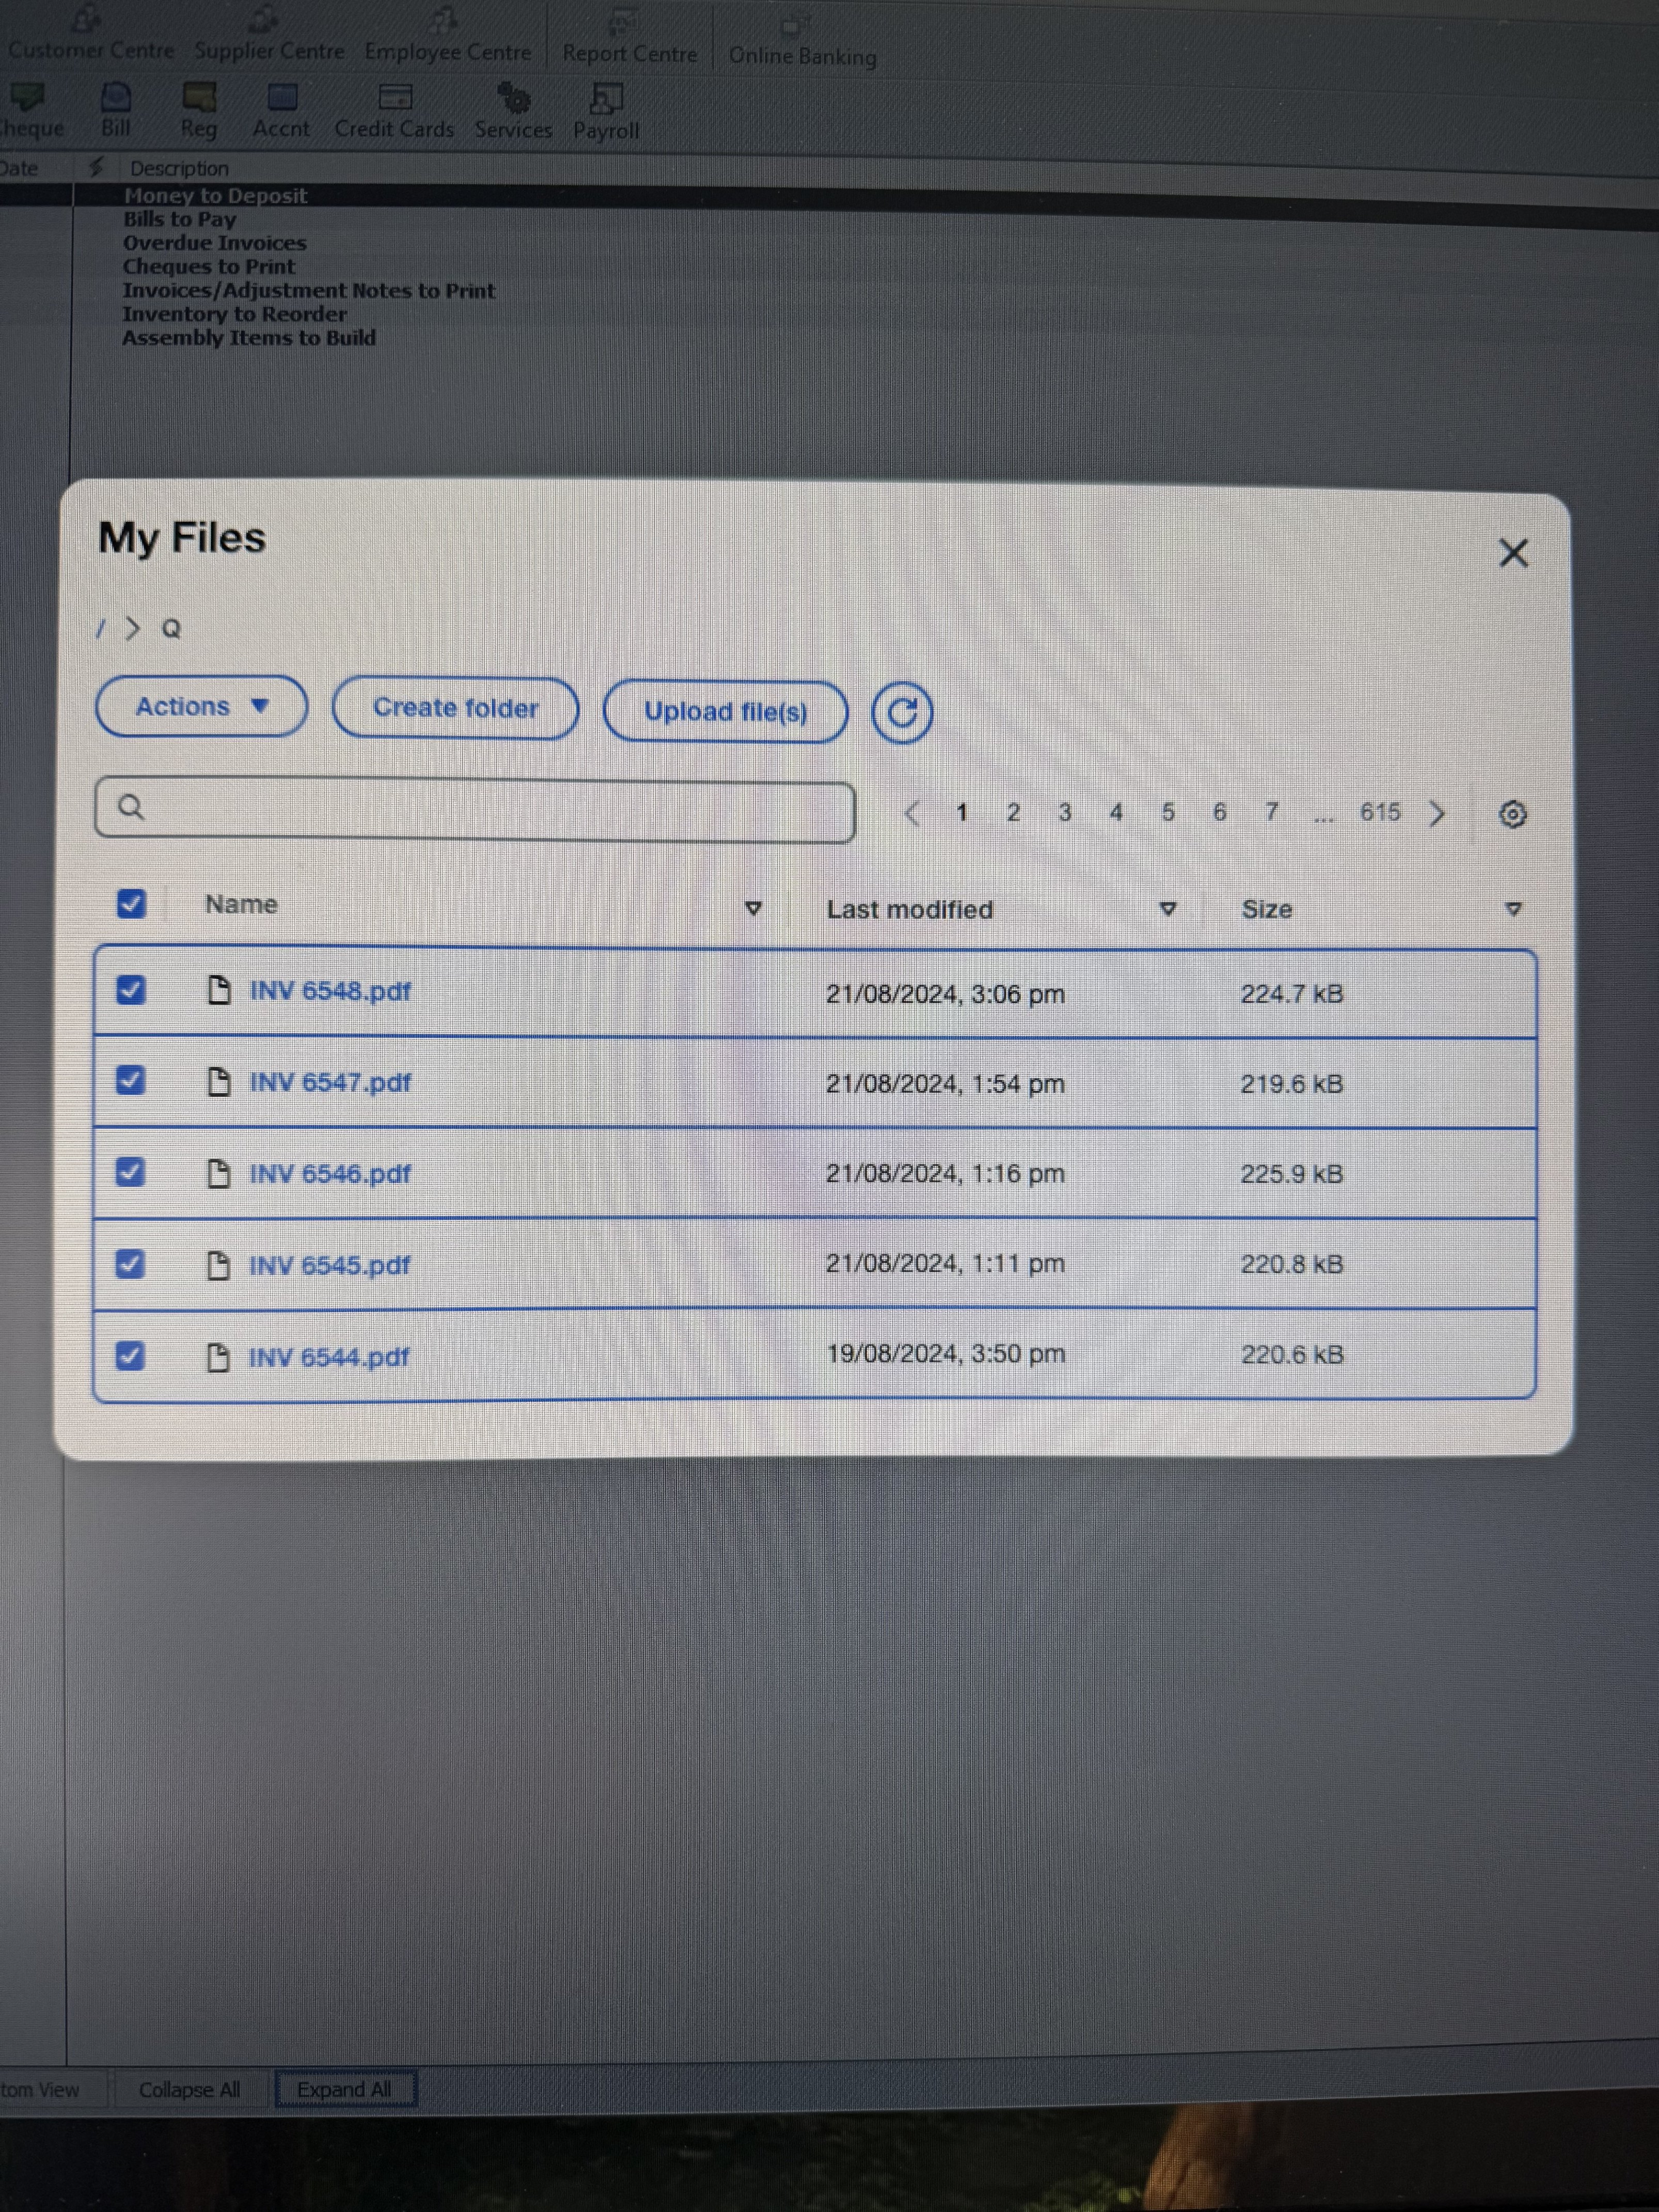Uncheck the INV 6545.pdf checkbox
Screen dimensions: 1659x2212
point(130,1264)
